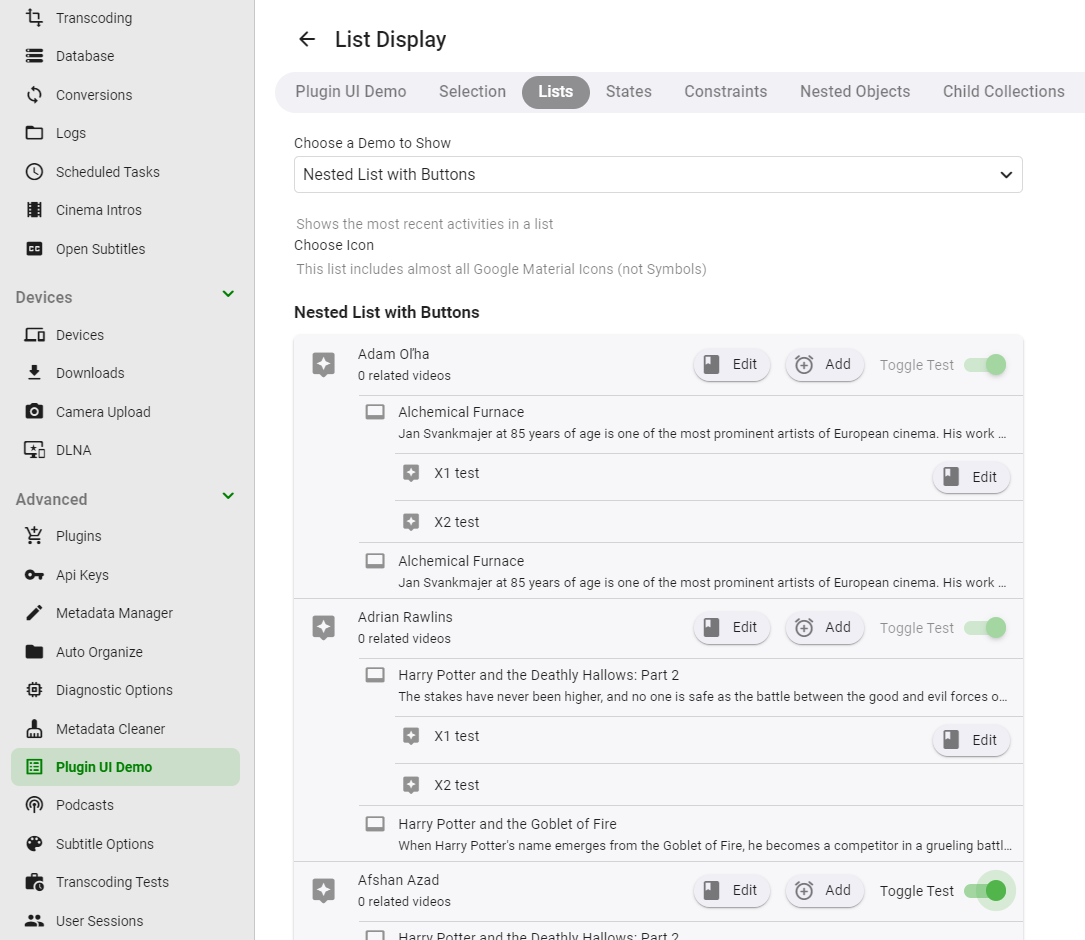Open Cinema Intros film icon in sidebar
Screen dimensions: 1085x940
click(x=35, y=210)
